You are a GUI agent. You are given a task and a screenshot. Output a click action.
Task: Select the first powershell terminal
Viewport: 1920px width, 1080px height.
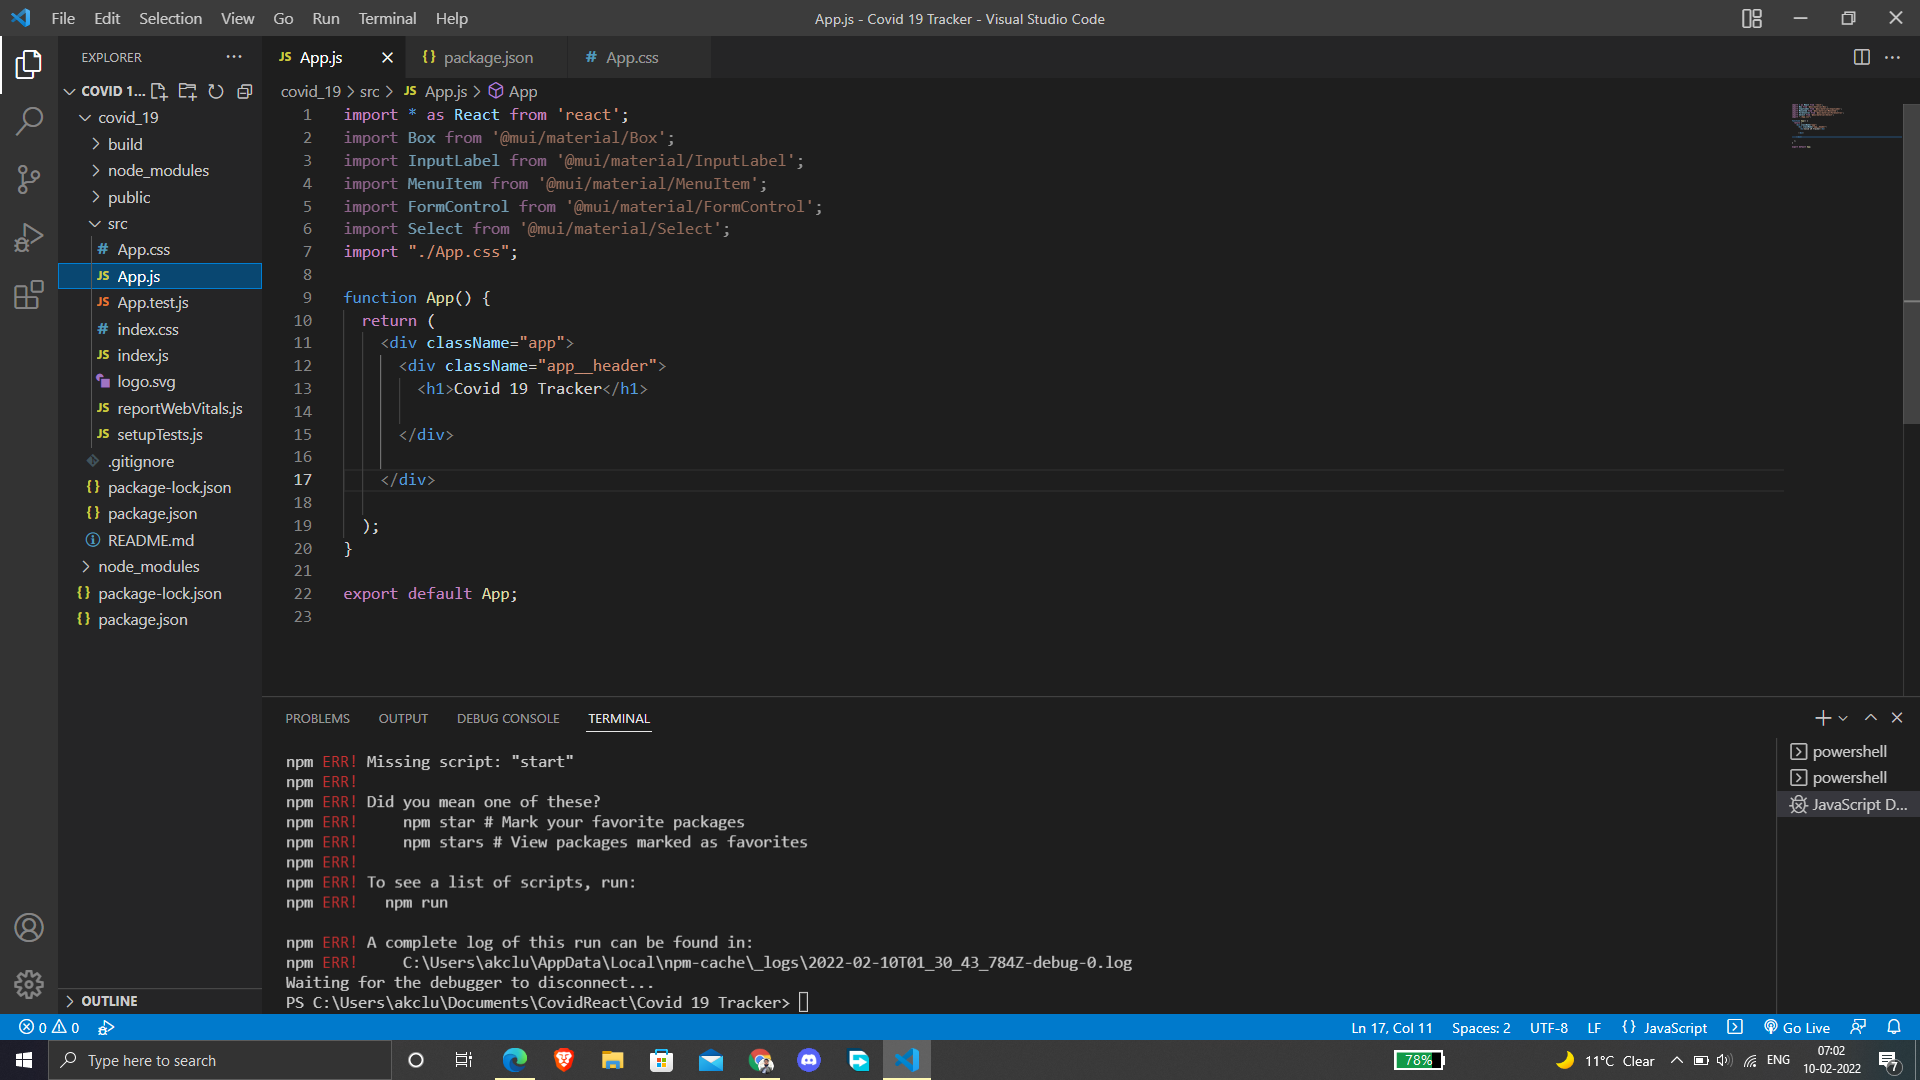(1848, 751)
